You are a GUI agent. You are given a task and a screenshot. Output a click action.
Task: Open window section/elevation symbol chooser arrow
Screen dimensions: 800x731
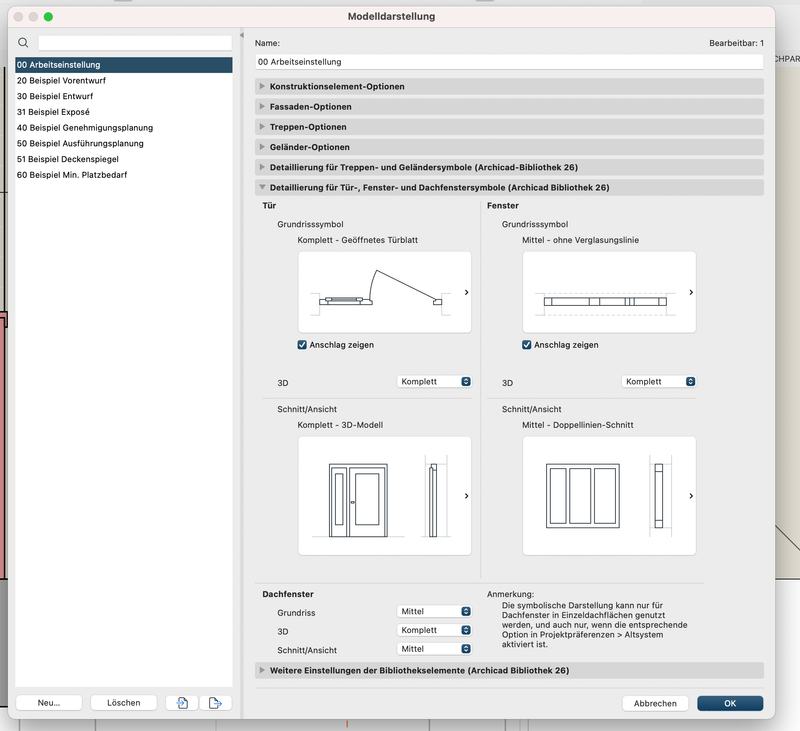coord(691,495)
